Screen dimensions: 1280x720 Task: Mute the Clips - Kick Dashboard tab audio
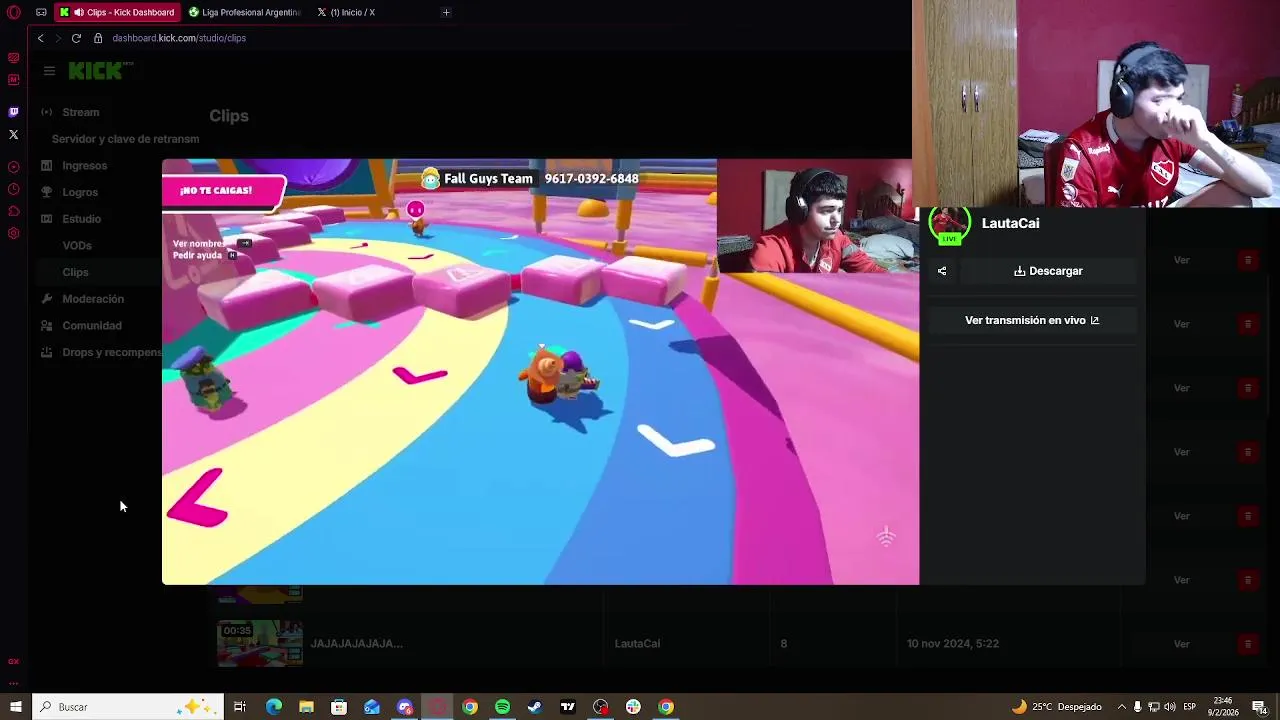click(78, 12)
